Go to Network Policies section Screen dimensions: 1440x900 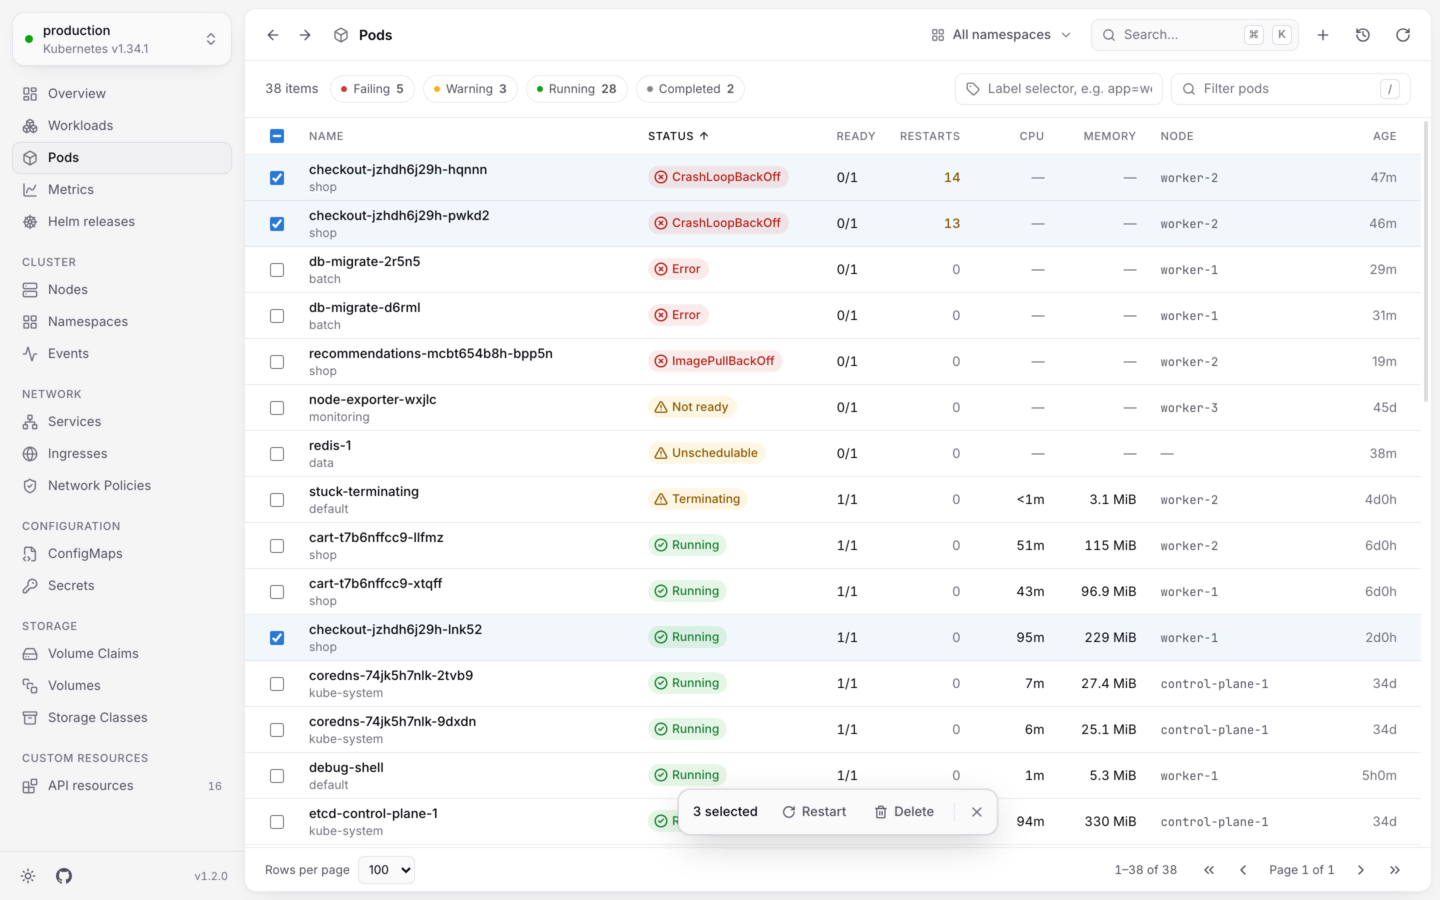pyautogui.click(x=122, y=486)
